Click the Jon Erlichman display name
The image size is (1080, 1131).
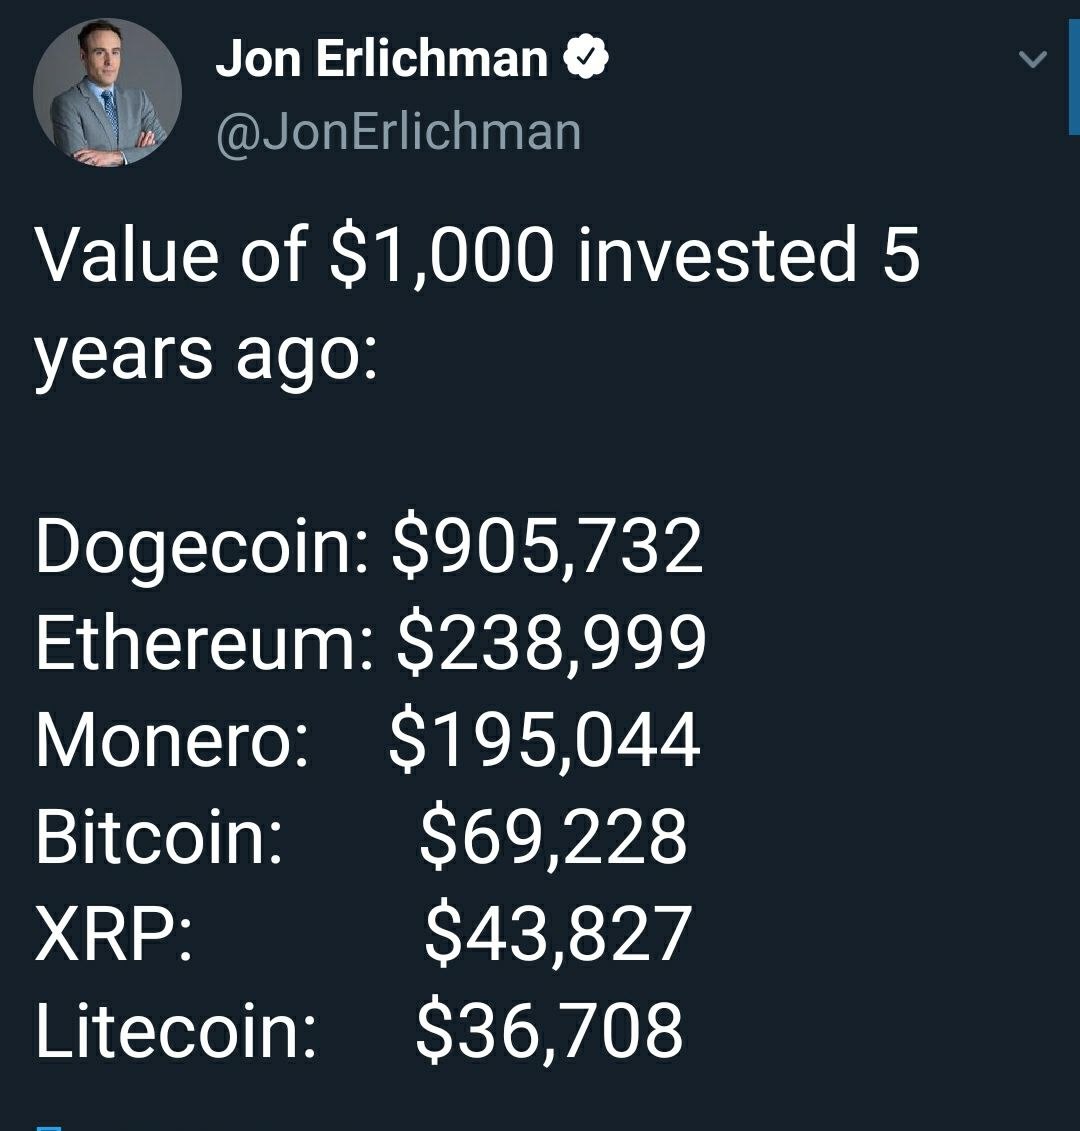coord(381,60)
